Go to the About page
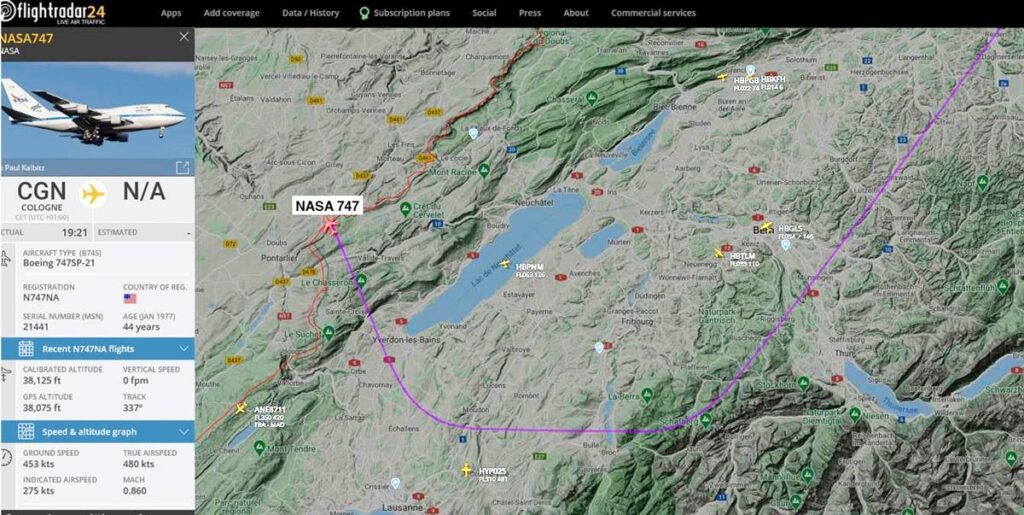 tap(575, 13)
